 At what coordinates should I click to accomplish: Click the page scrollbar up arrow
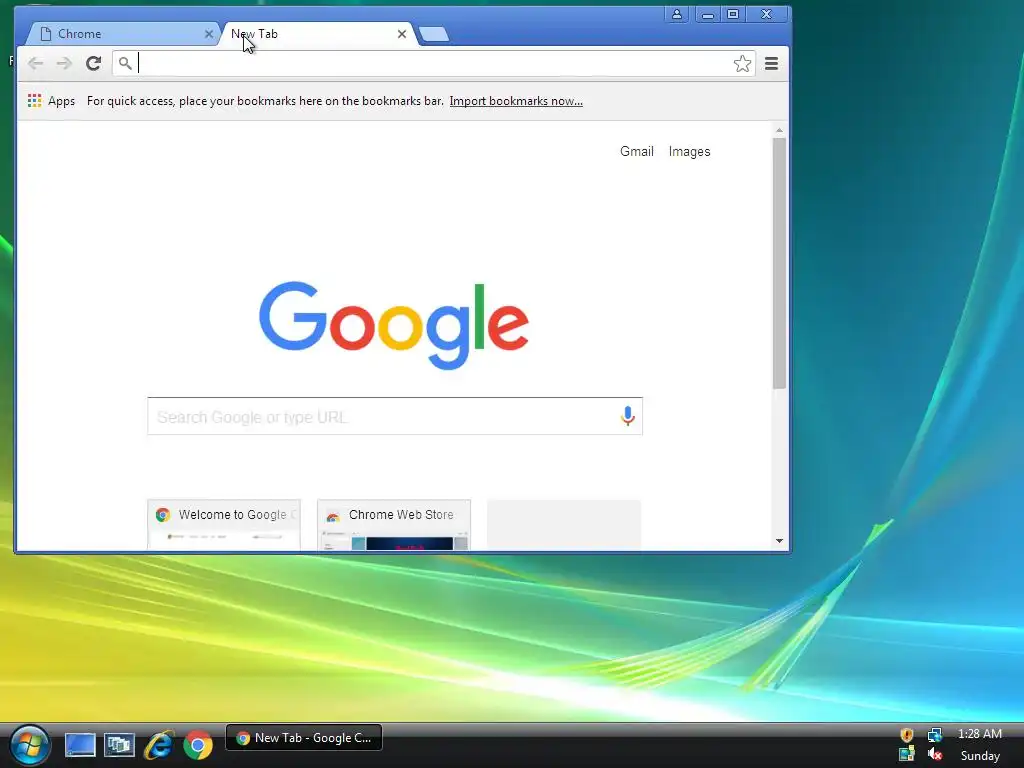(x=779, y=131)
